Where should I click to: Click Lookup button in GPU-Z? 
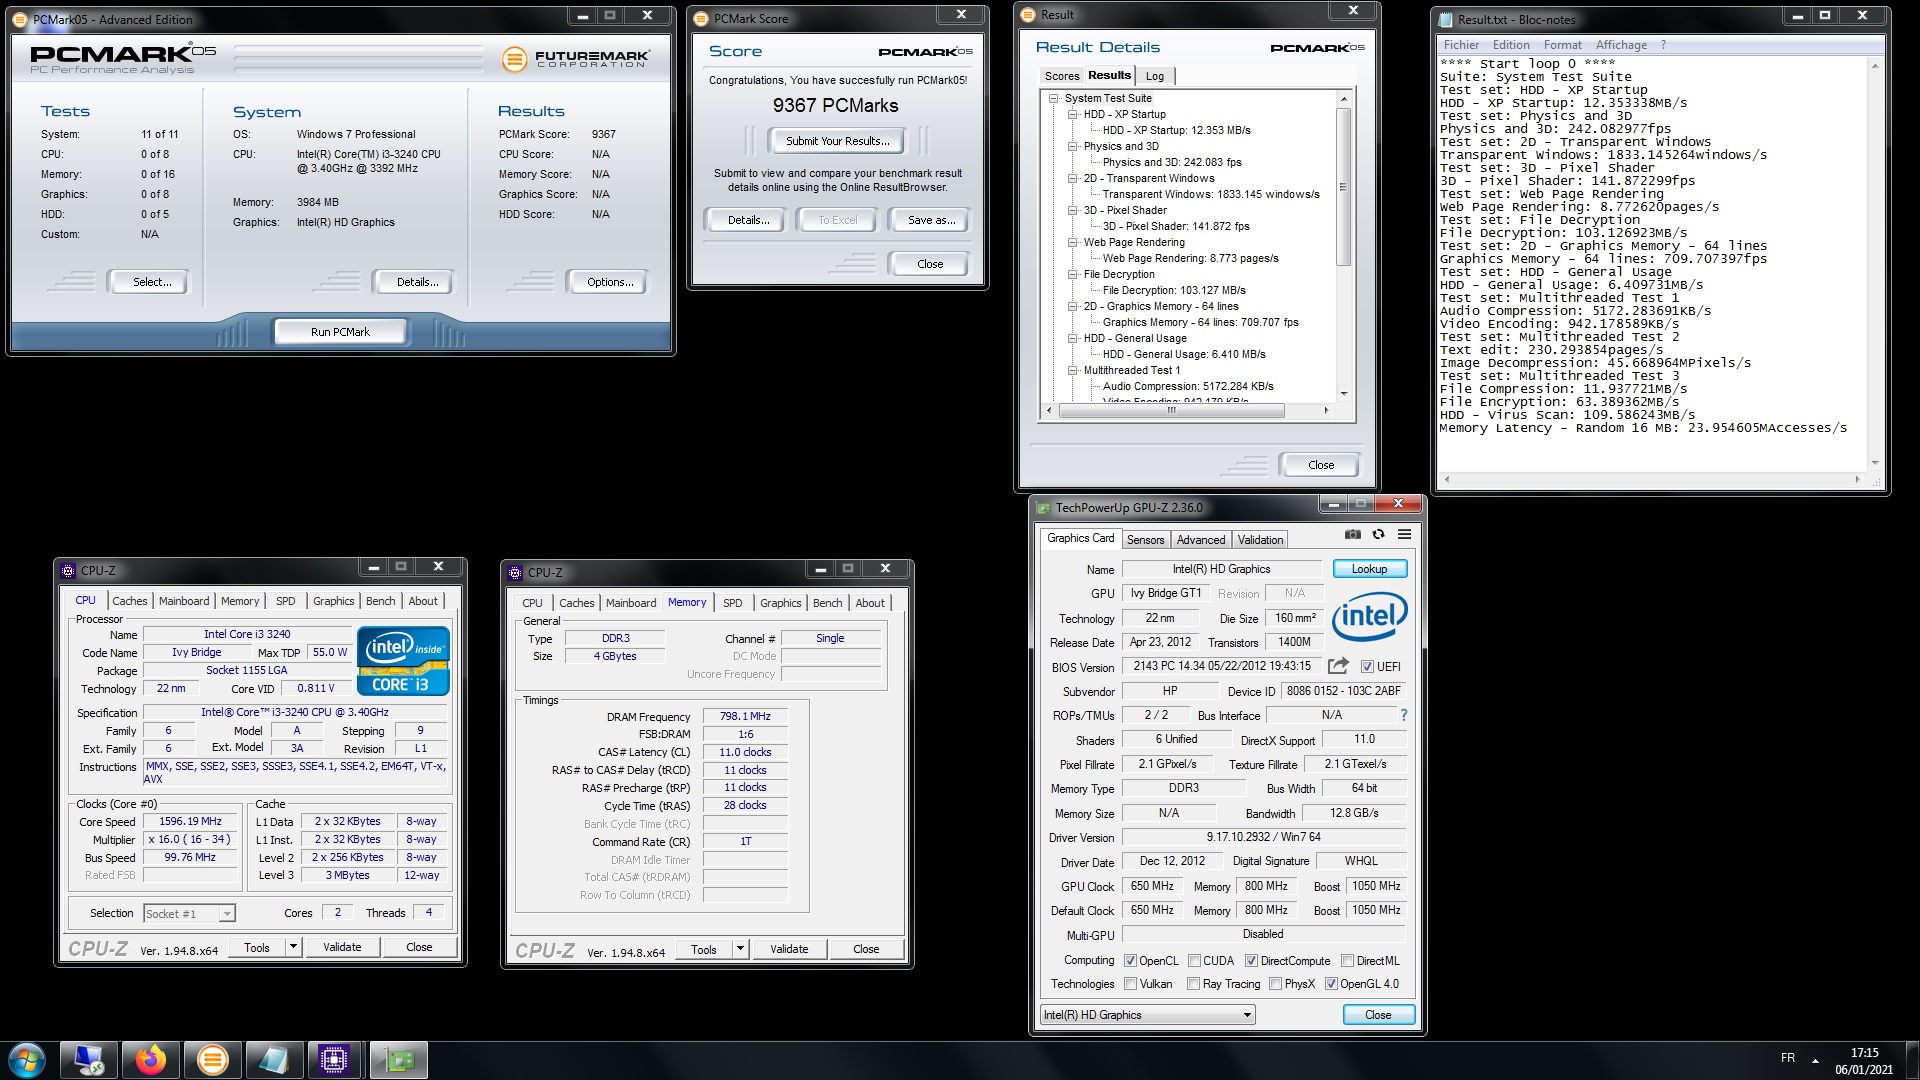pos(1369,569)
